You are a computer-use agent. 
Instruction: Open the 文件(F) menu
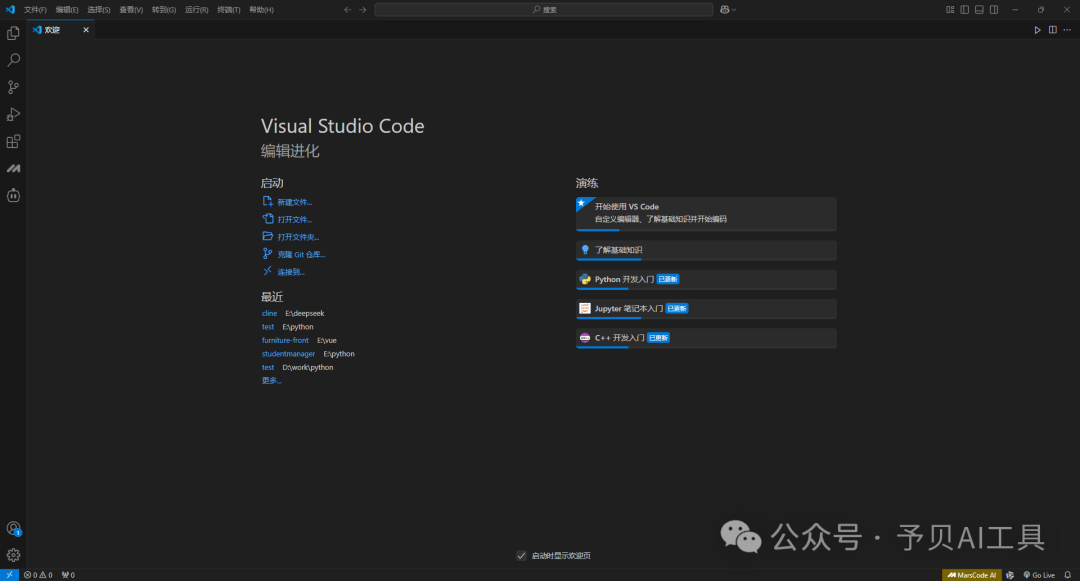35,10
